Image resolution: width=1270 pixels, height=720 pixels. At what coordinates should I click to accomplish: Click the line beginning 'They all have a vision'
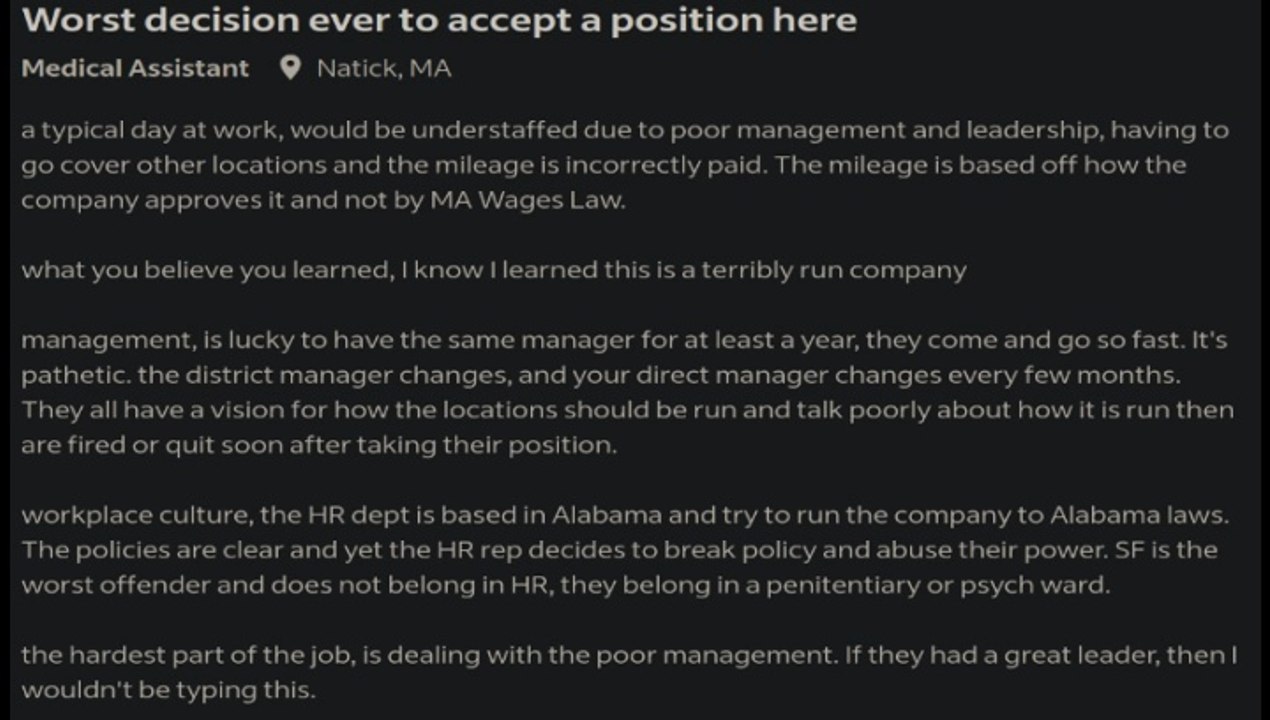point(627,410)
